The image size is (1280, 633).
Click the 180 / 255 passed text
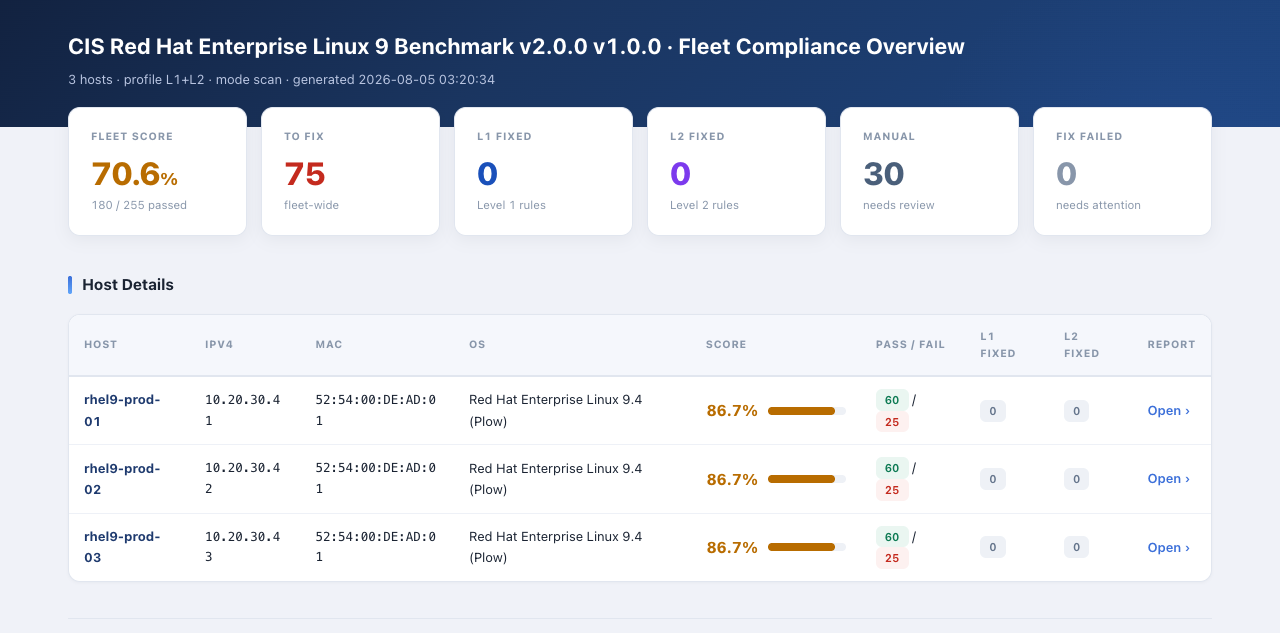(139, 205)
